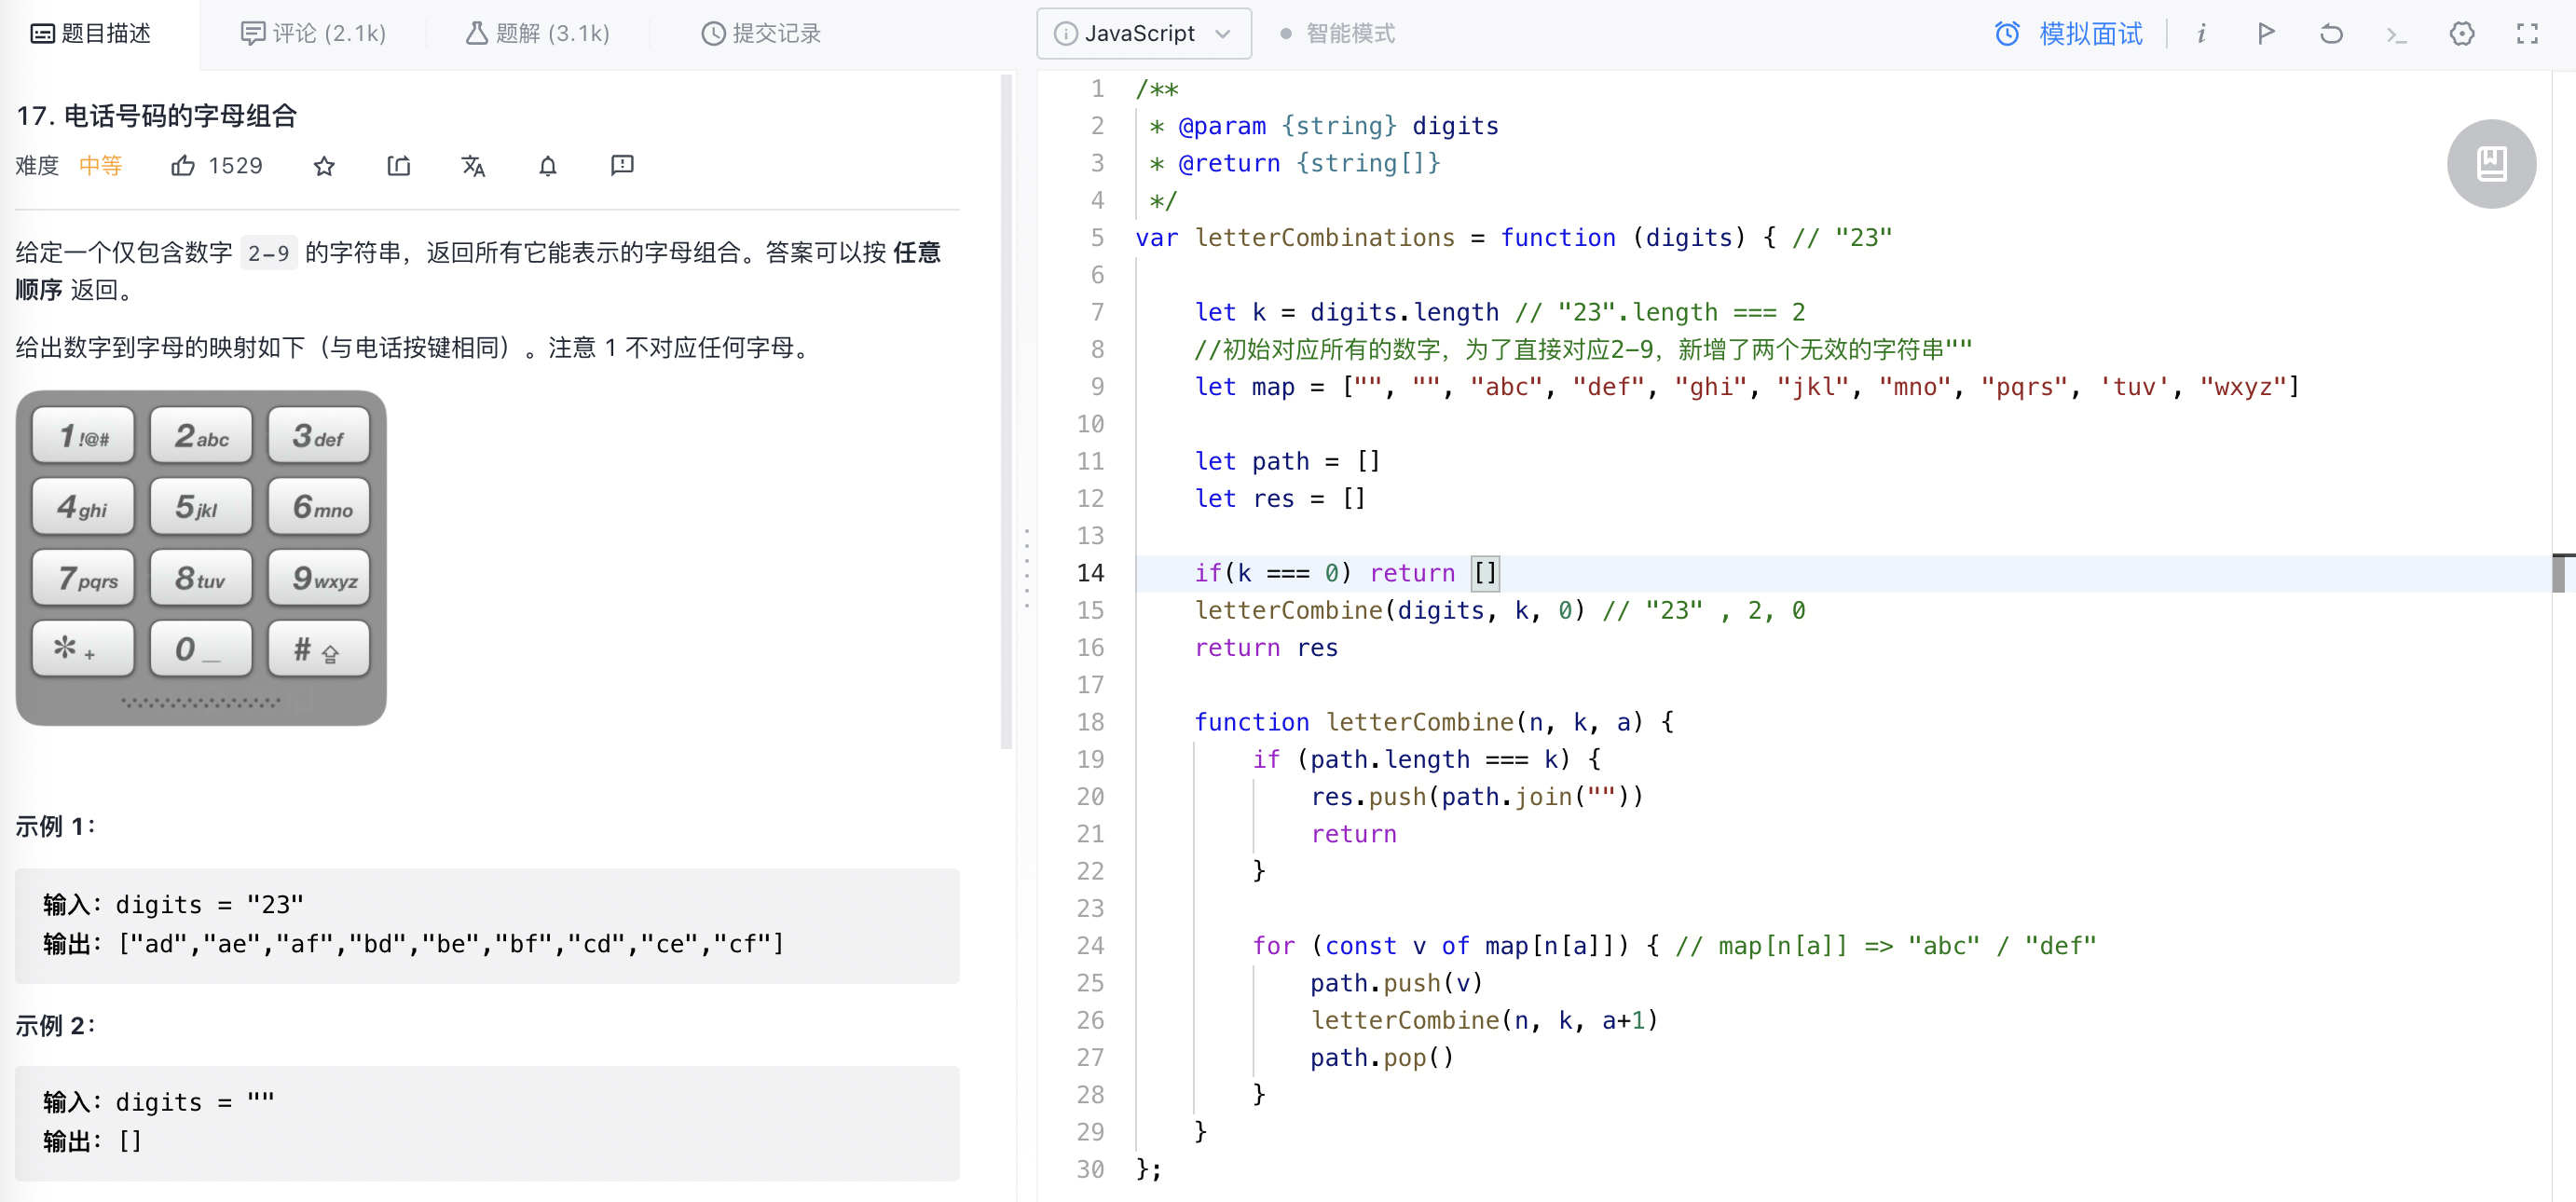The image size is (2576, 1202).
Task: Like the problem with the thumbs-up
Action: pyautogui.click(x=183, y=165)
